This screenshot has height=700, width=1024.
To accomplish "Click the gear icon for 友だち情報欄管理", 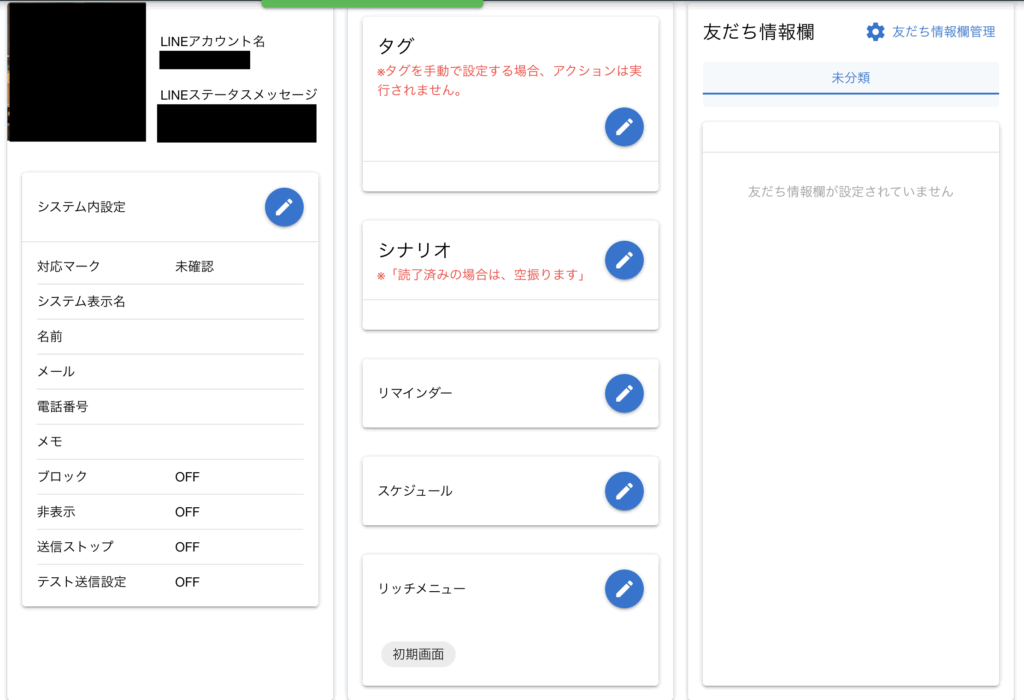I will pyautogui.click(x=875, y=32).
